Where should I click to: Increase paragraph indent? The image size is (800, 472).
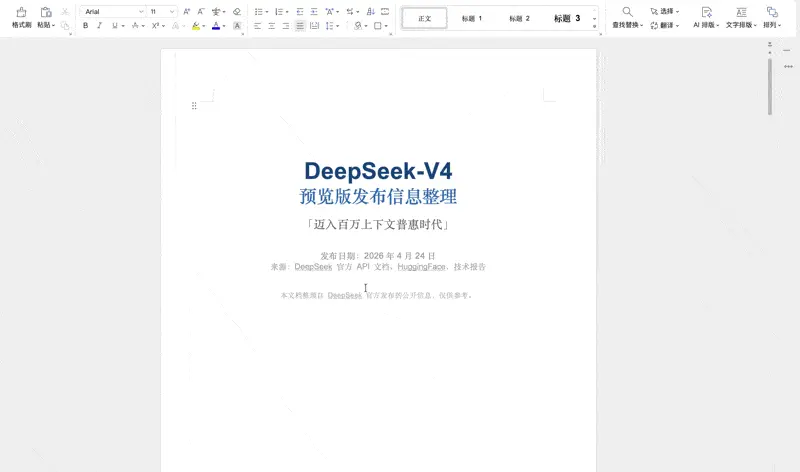coord(314,11)
